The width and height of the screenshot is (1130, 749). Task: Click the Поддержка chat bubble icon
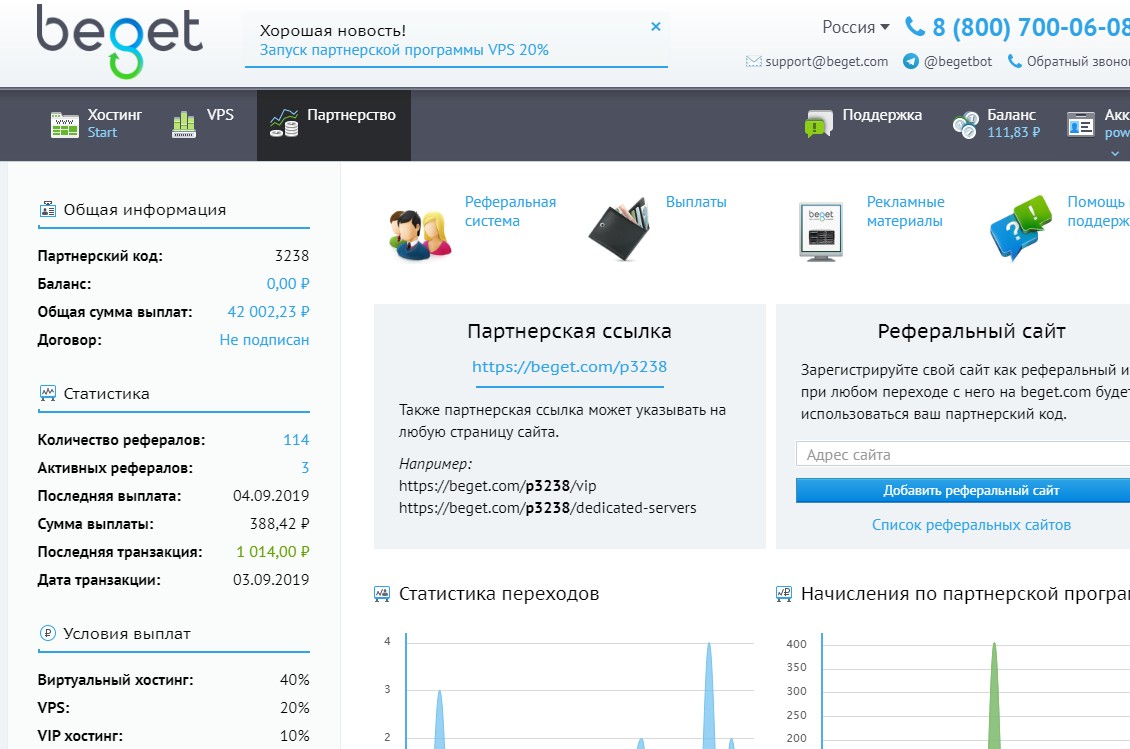819,124
